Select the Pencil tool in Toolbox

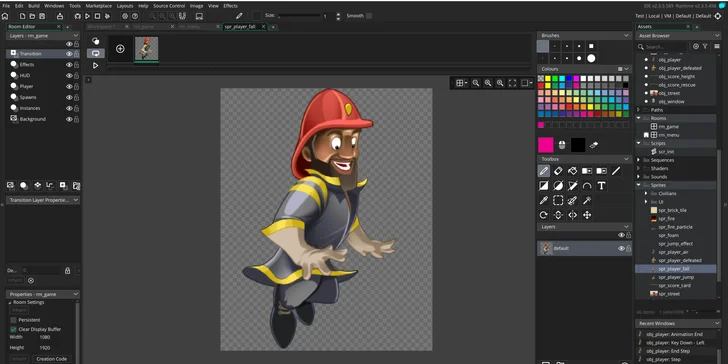click(544, 171)
